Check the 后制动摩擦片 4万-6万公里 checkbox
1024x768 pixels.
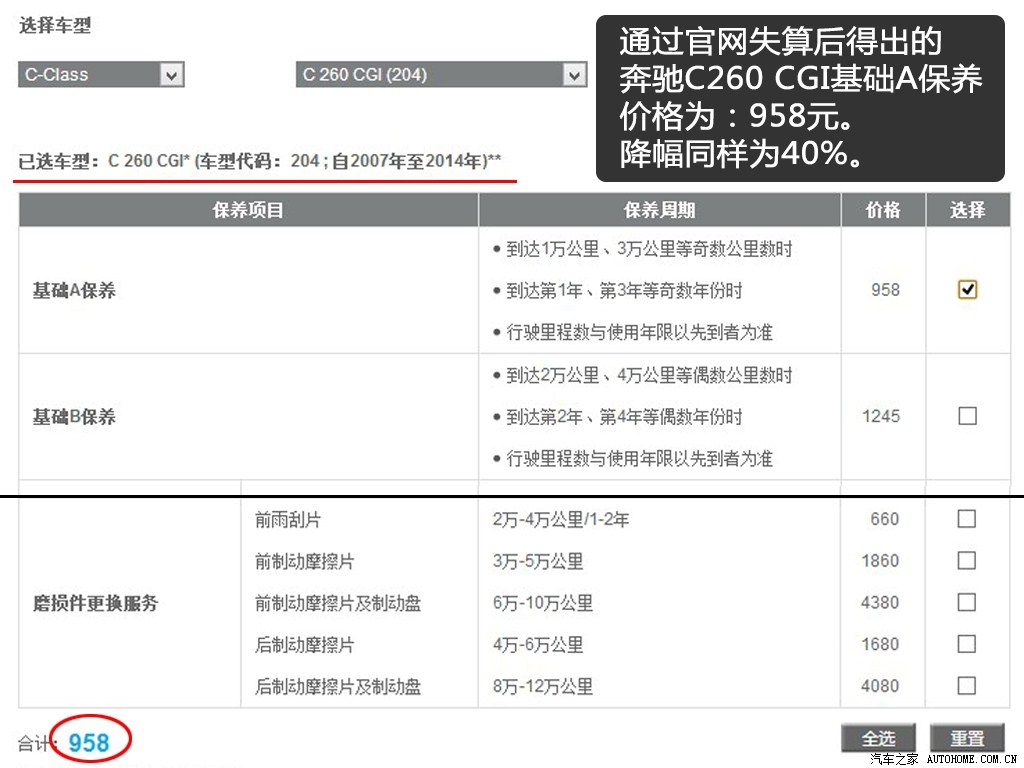pyautogui.click(x=967, y=644)
